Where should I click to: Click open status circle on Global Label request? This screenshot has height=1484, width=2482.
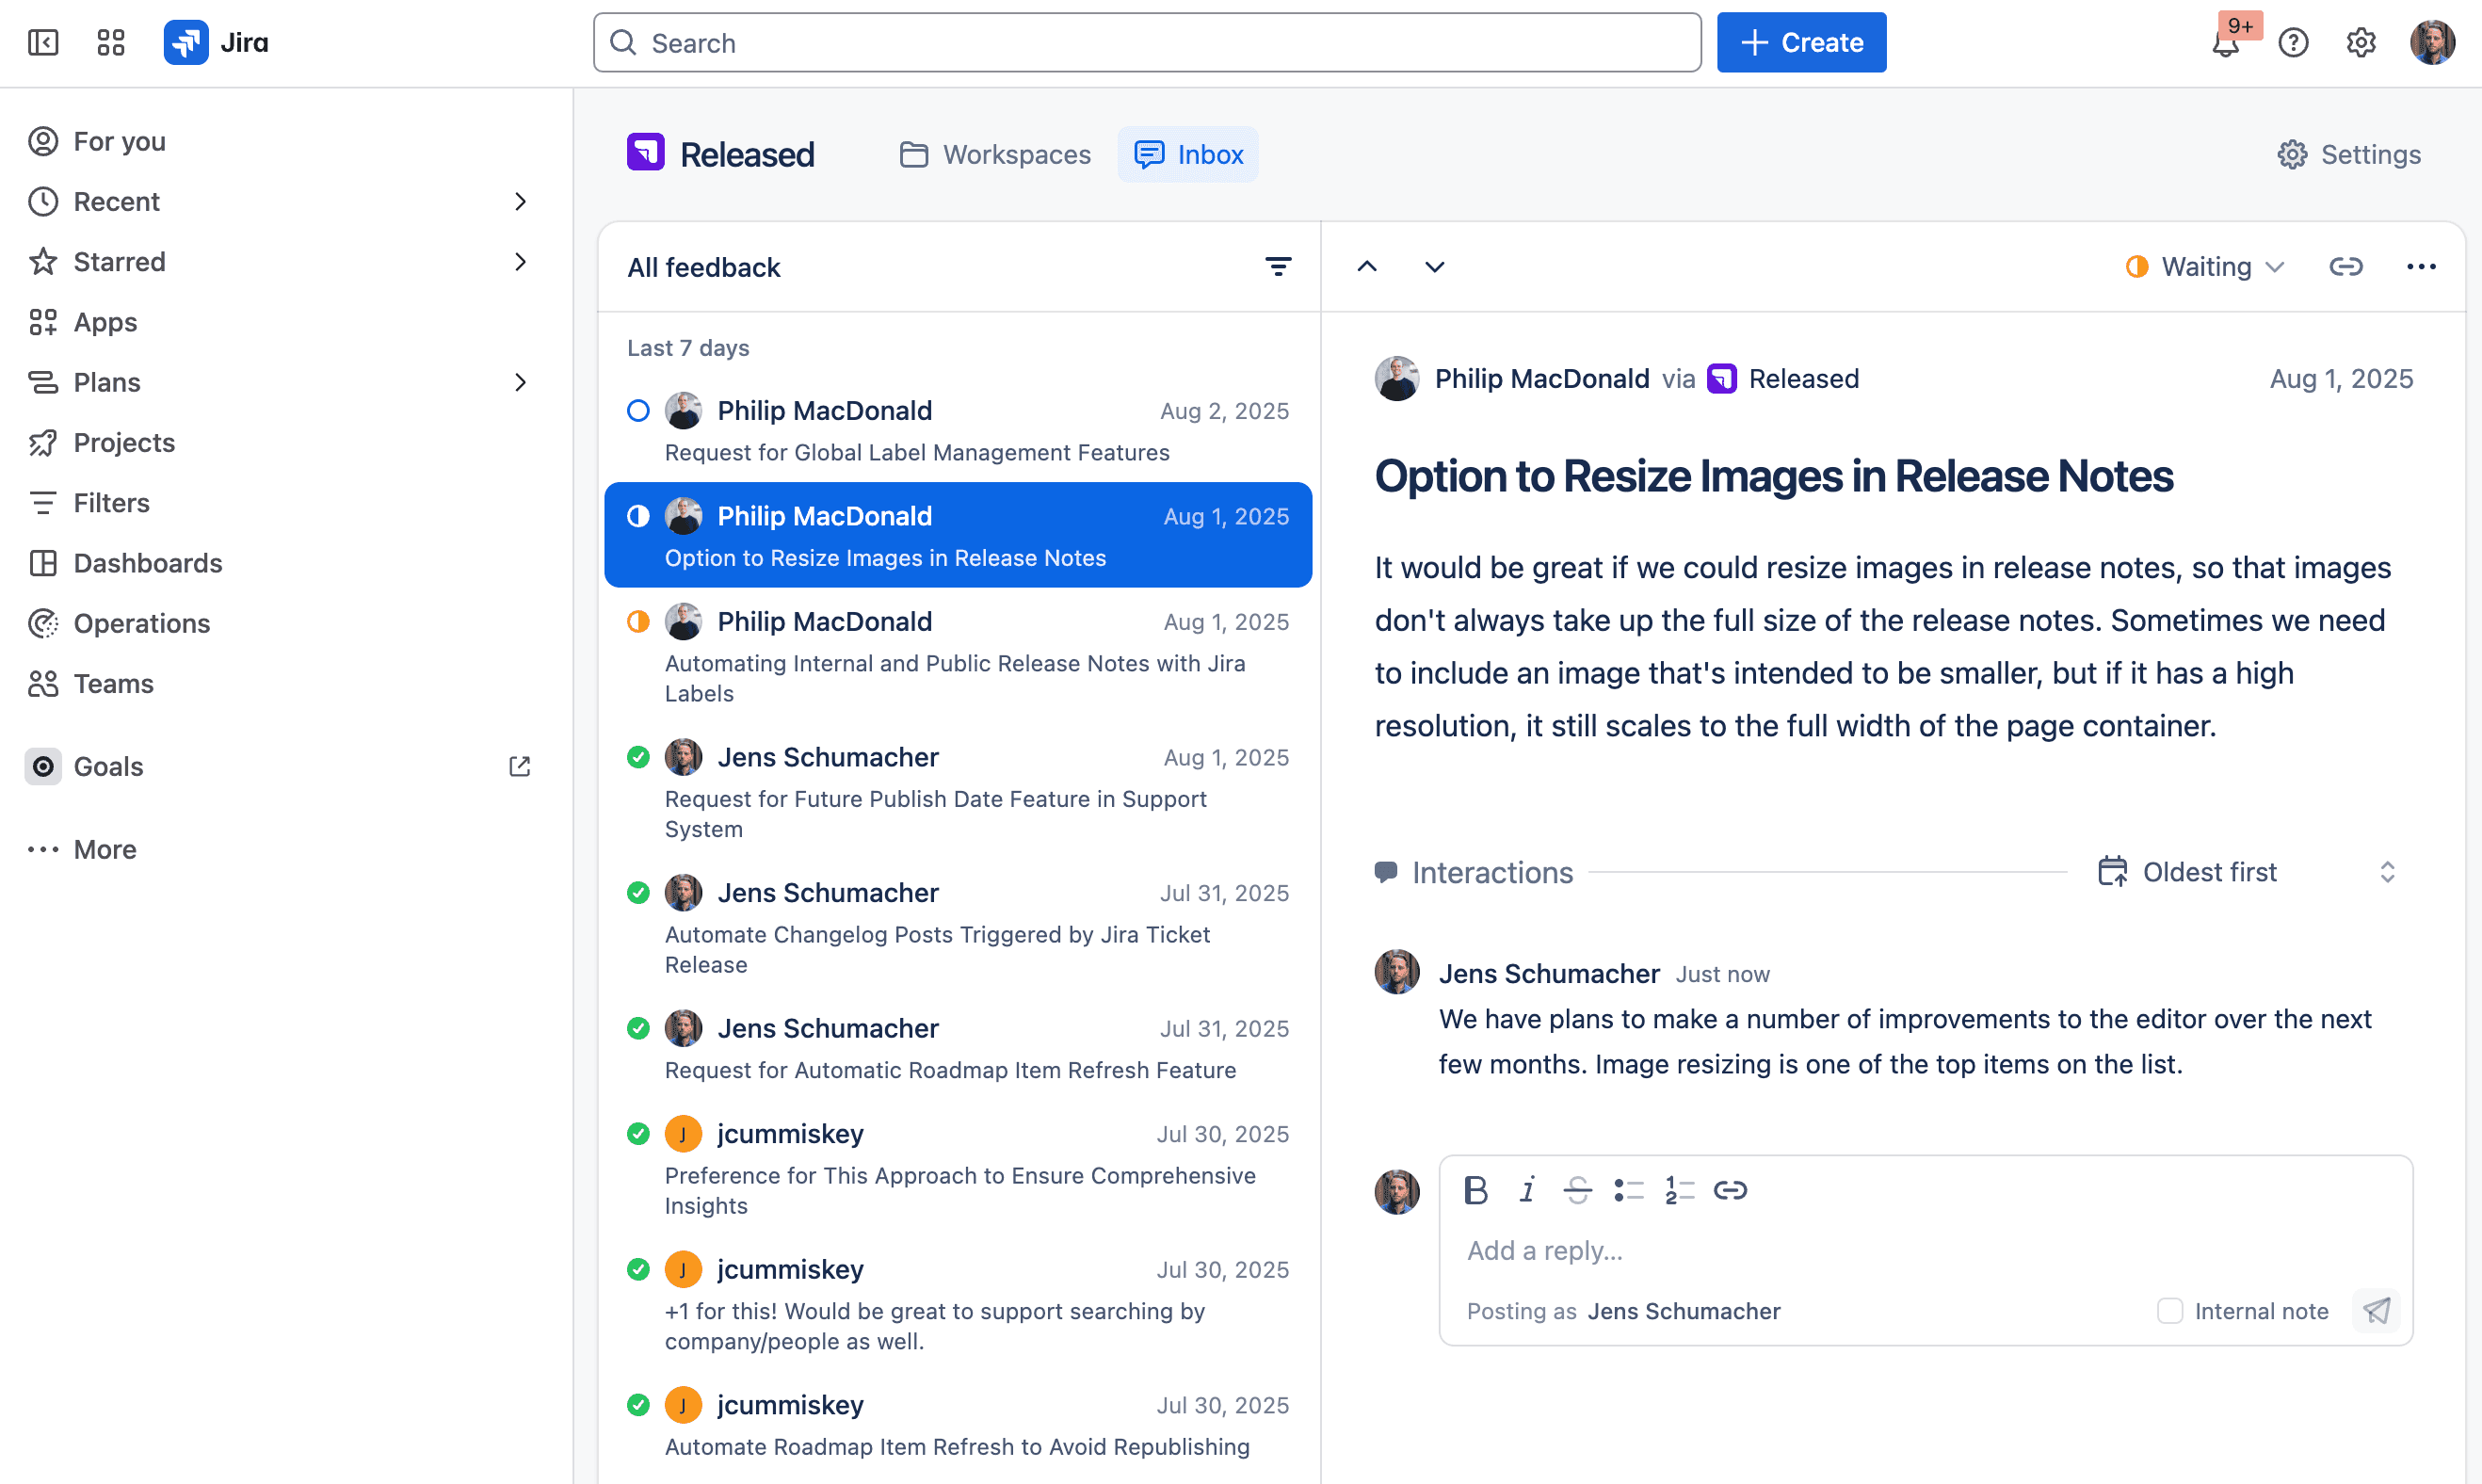coord(638,411)
